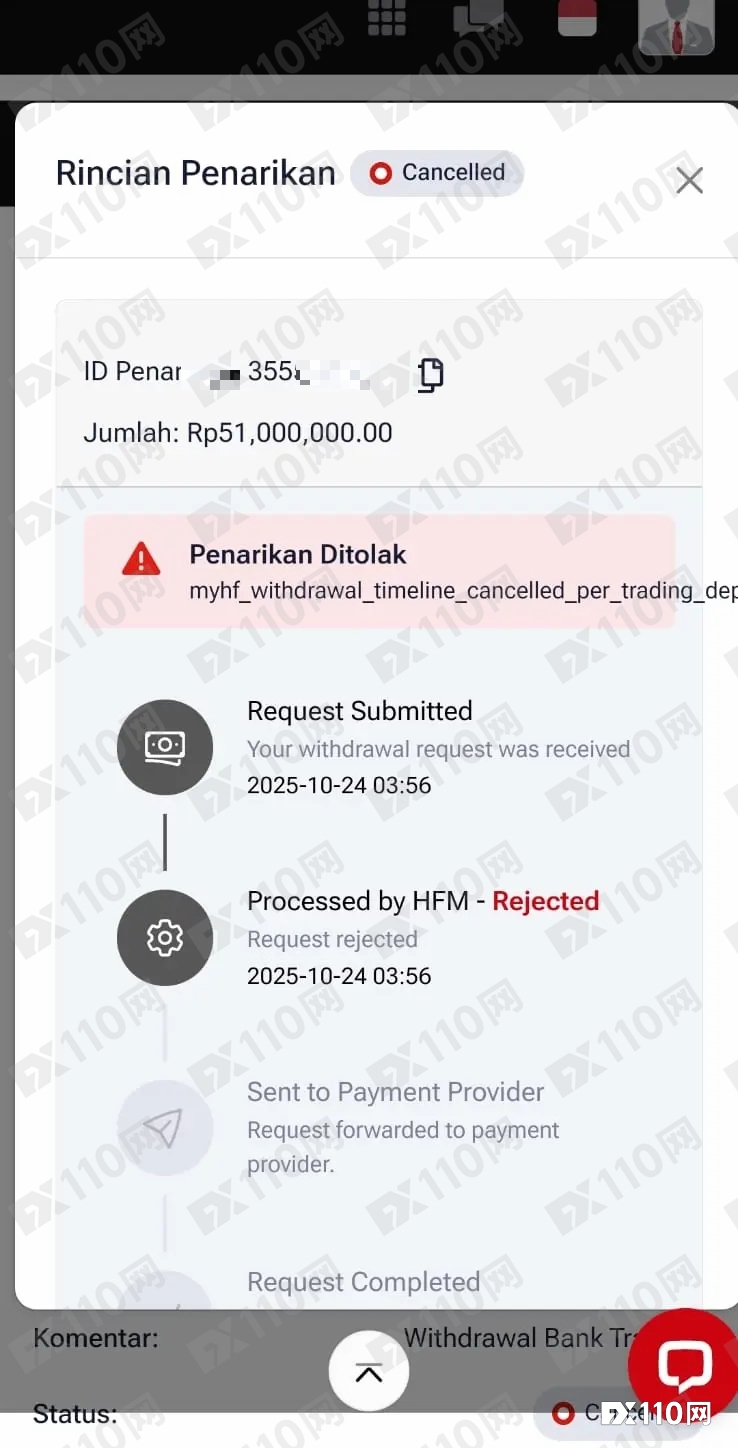Select the Penarikan Ditolak alert heading
Screen dimensions: 738x1448
[298, 554]
